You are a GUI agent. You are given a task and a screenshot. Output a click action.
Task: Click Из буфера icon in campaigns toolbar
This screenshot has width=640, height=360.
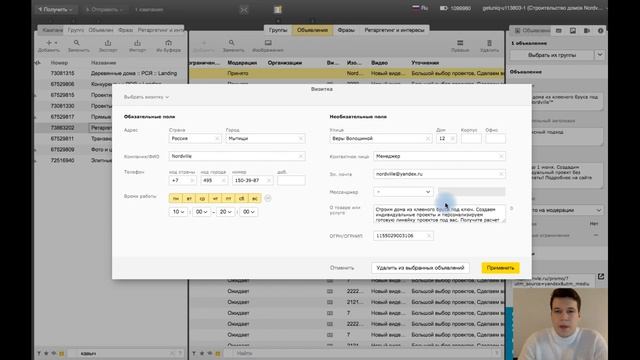[169, 43]
